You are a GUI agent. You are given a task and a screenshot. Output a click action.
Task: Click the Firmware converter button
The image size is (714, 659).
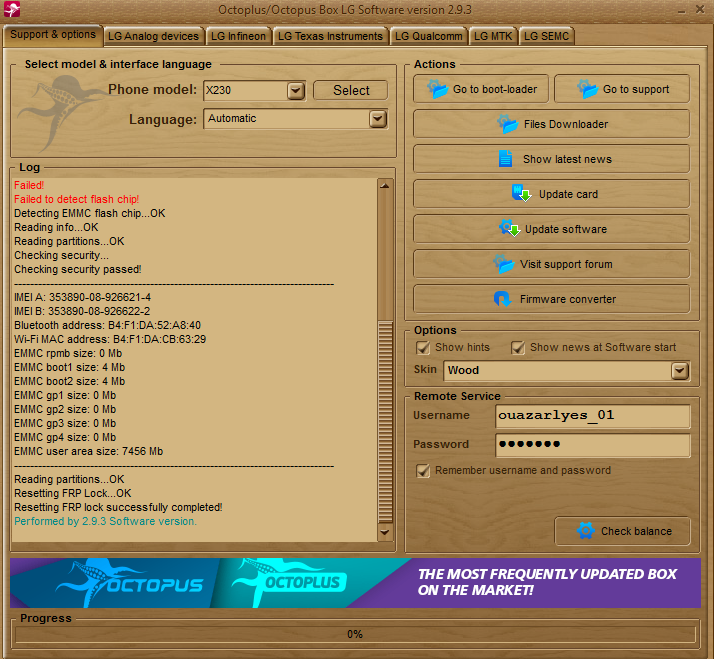pyautogui.click(x=551, y=299)
